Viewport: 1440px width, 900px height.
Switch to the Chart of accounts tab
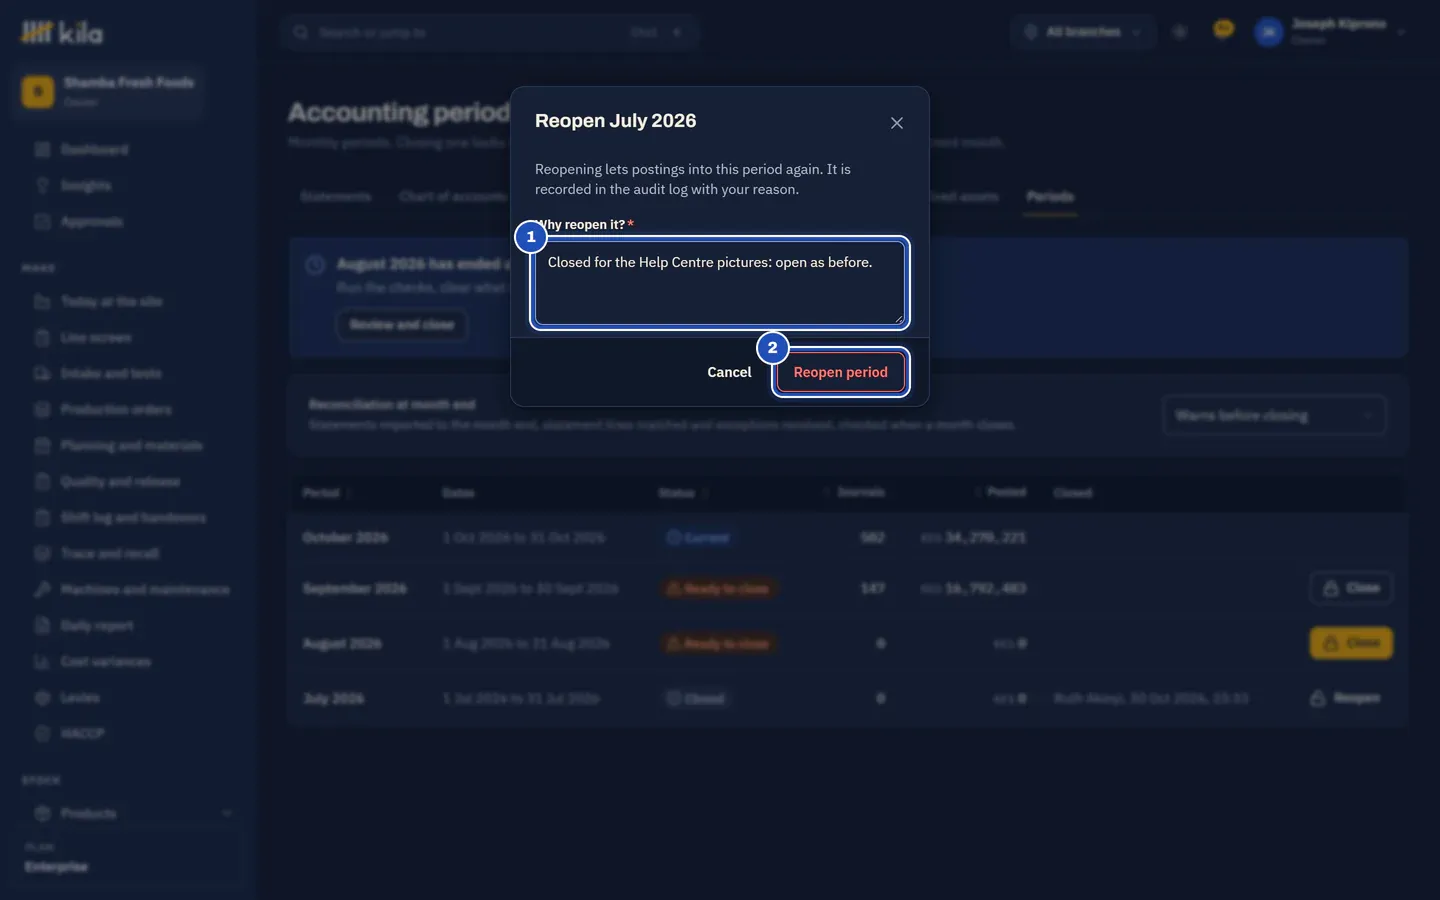tap(452, 197)
